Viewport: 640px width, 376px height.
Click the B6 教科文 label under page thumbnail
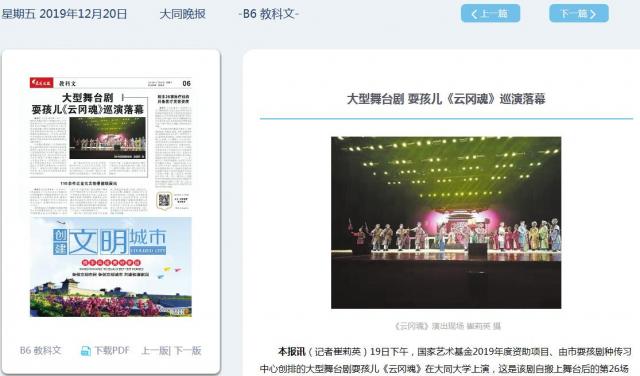click(40, 351)
